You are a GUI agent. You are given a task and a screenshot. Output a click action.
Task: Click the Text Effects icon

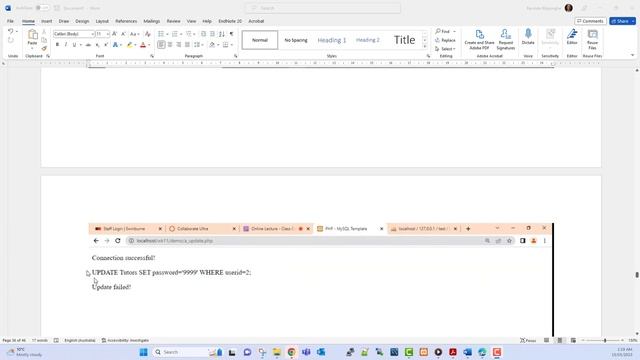116,45
